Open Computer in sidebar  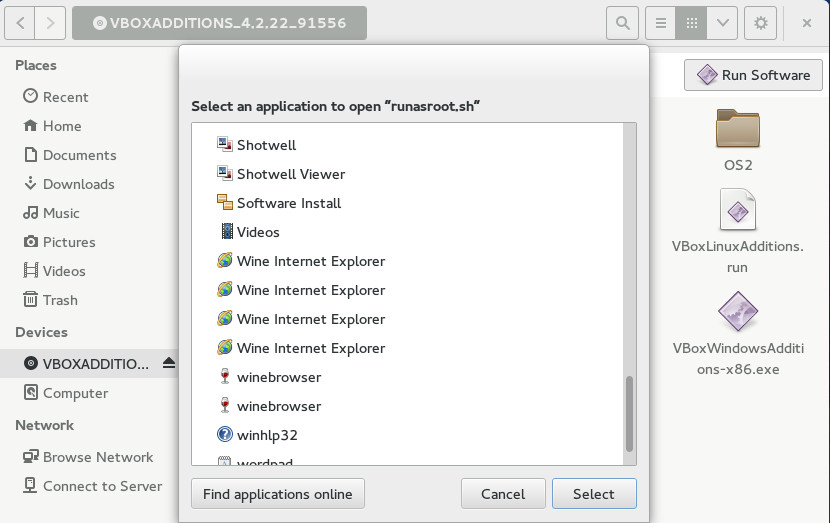coord(89,393)
